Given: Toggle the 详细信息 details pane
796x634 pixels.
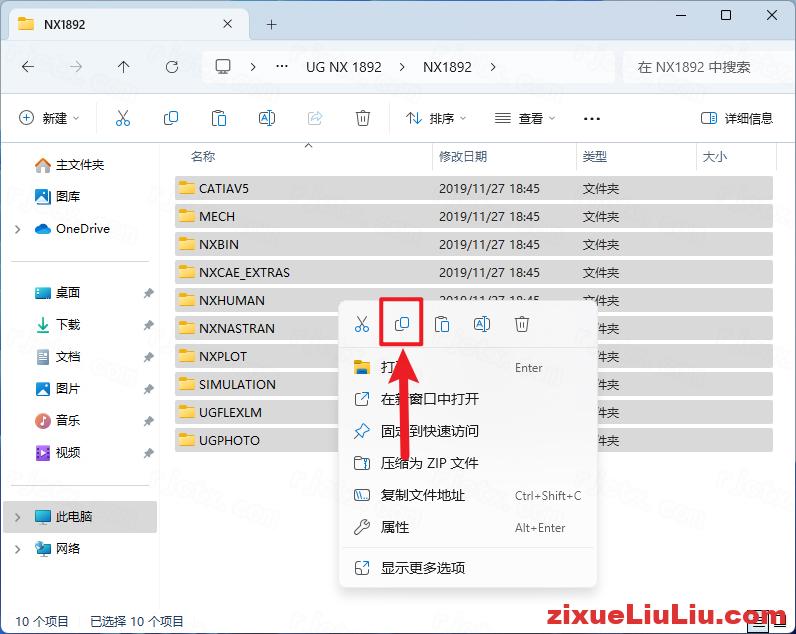Looking at the screenshot, I should click(x=736, y=118).
